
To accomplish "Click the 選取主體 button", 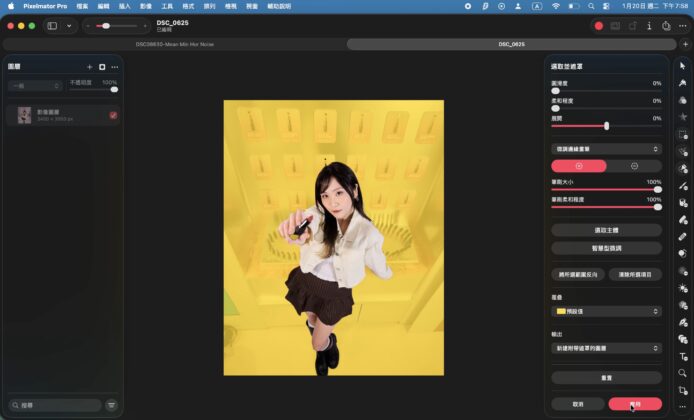I will 606,230.
